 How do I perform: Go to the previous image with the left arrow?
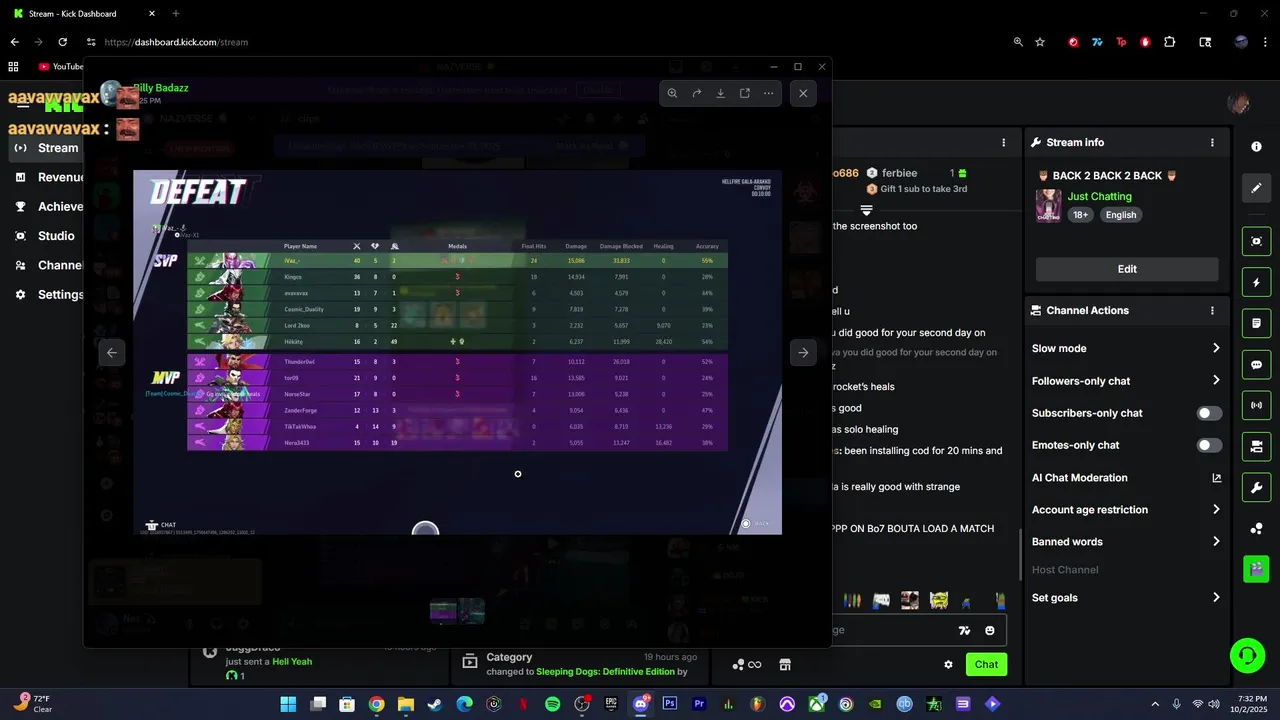(112, 352)
